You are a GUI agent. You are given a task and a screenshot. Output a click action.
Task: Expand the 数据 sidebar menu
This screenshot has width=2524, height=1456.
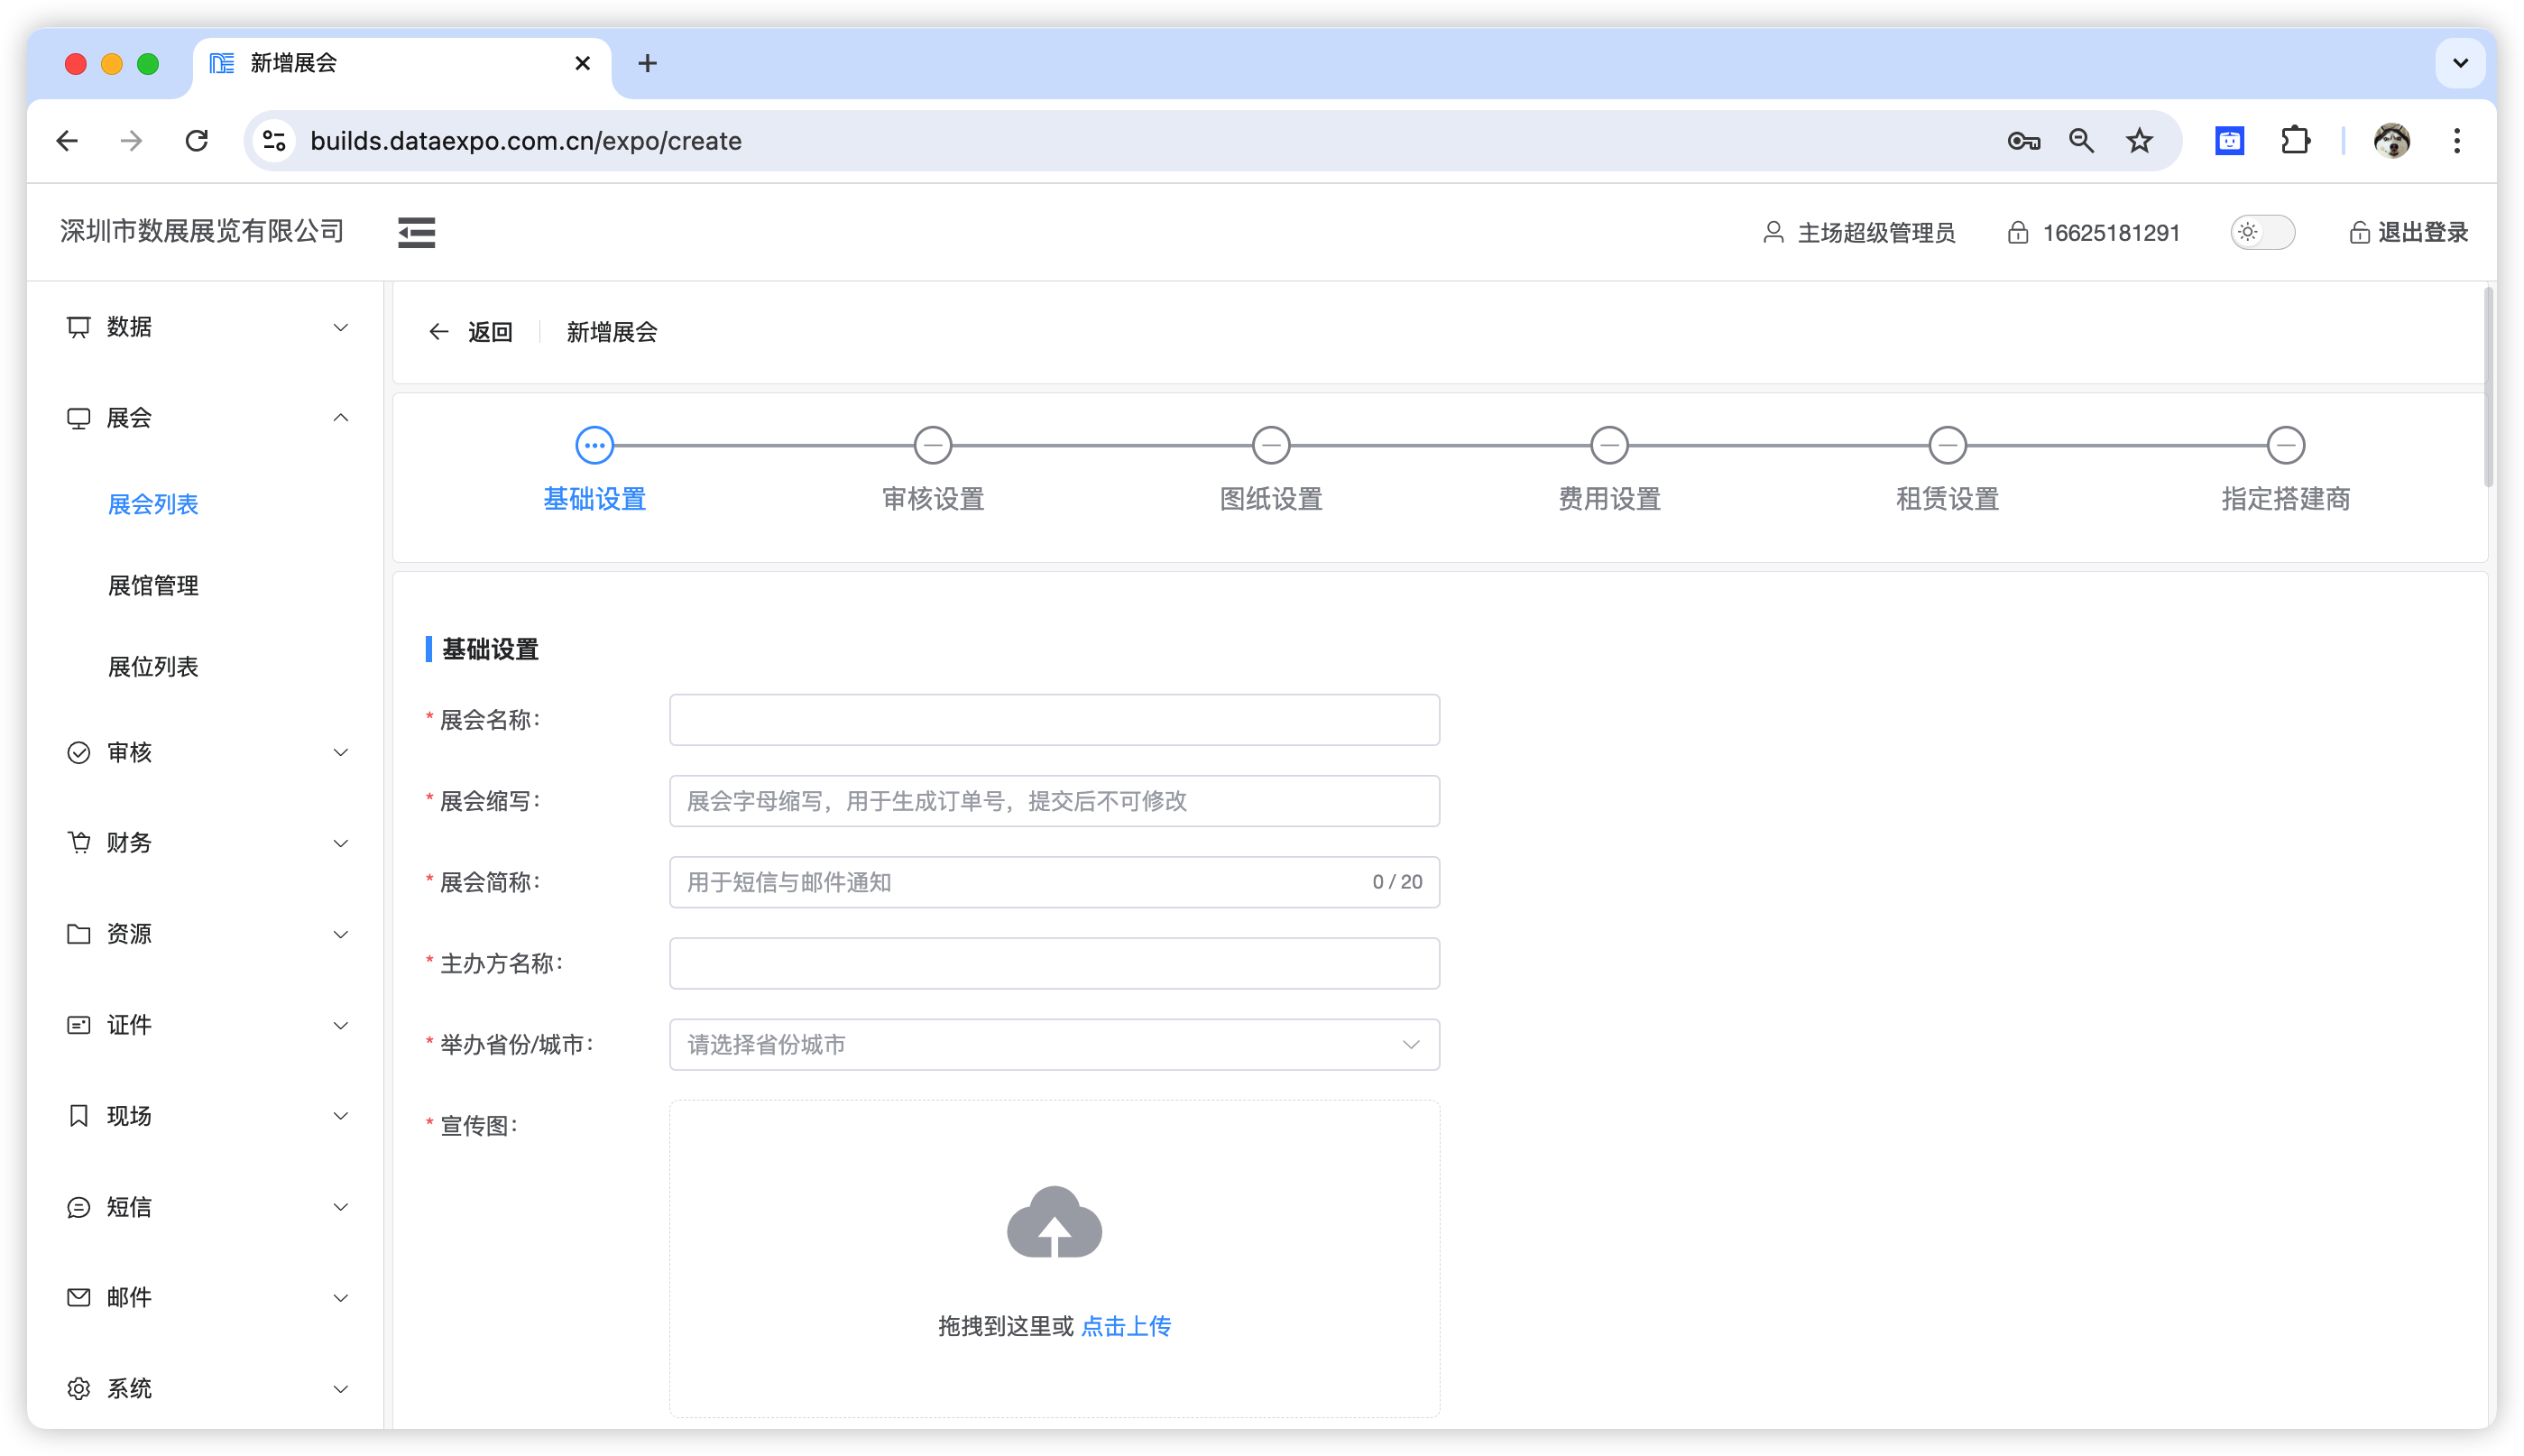point(207,327)
